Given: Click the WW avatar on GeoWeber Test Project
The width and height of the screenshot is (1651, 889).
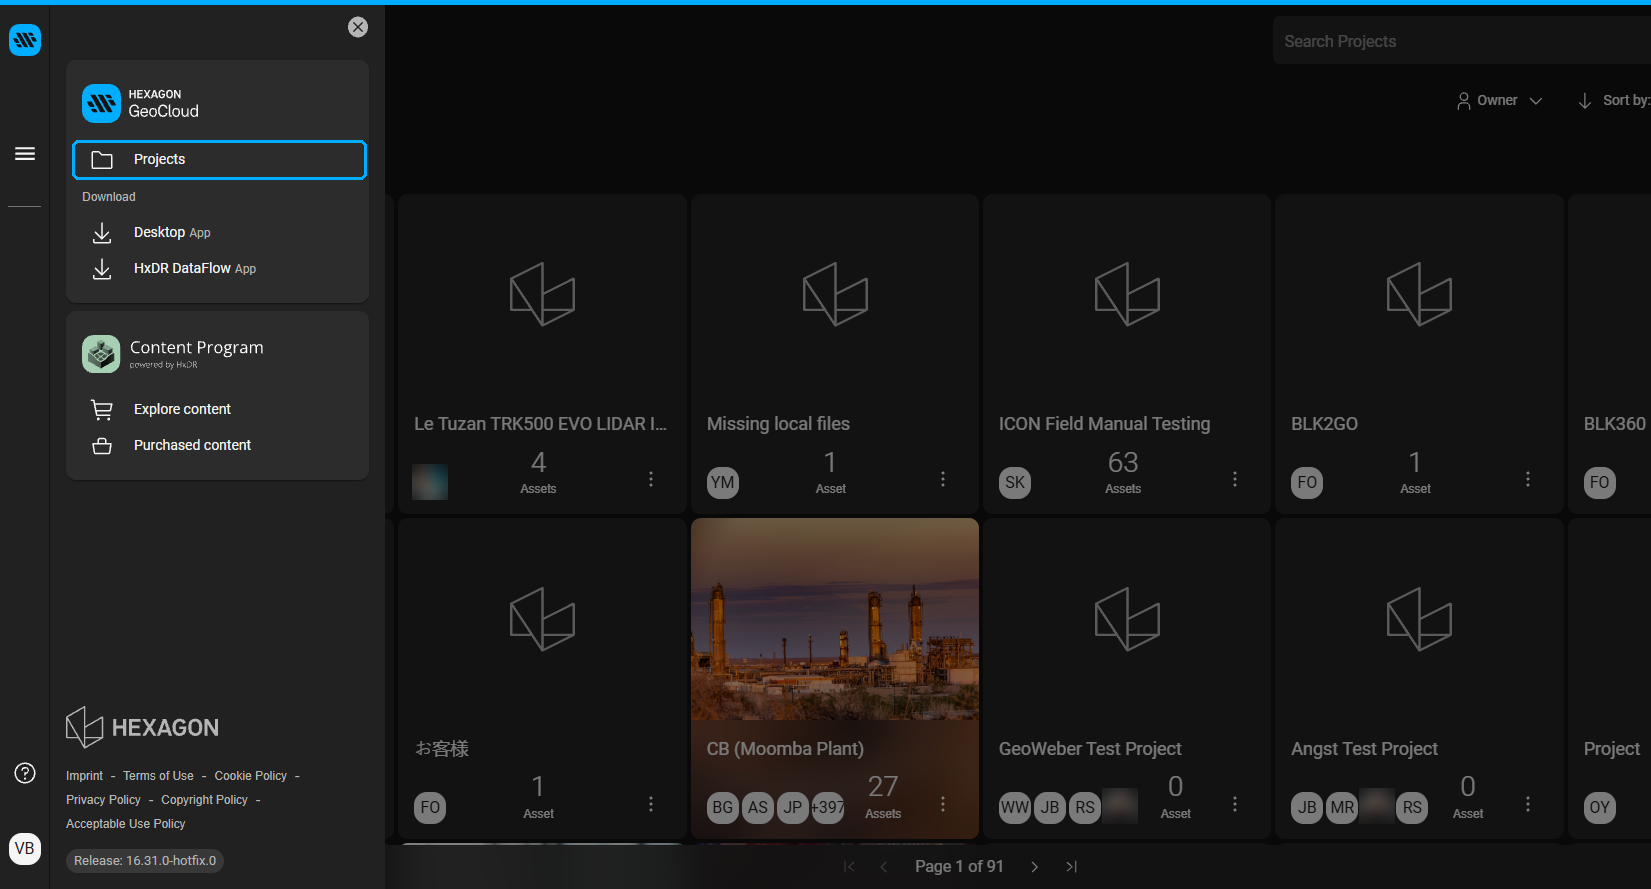Looking at the screenshot, I should (1015, 808).
